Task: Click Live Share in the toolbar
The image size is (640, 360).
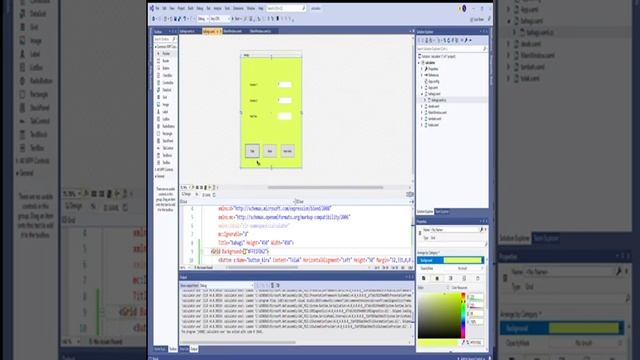Action: tap(477, 19)
